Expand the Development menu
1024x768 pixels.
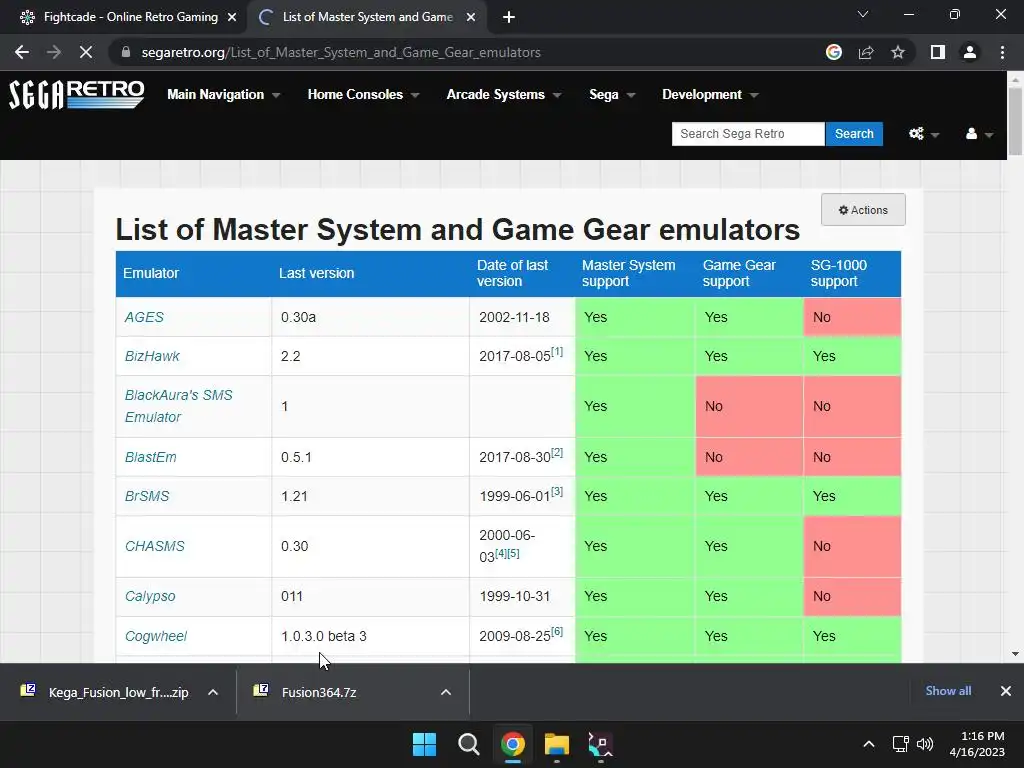710,95
